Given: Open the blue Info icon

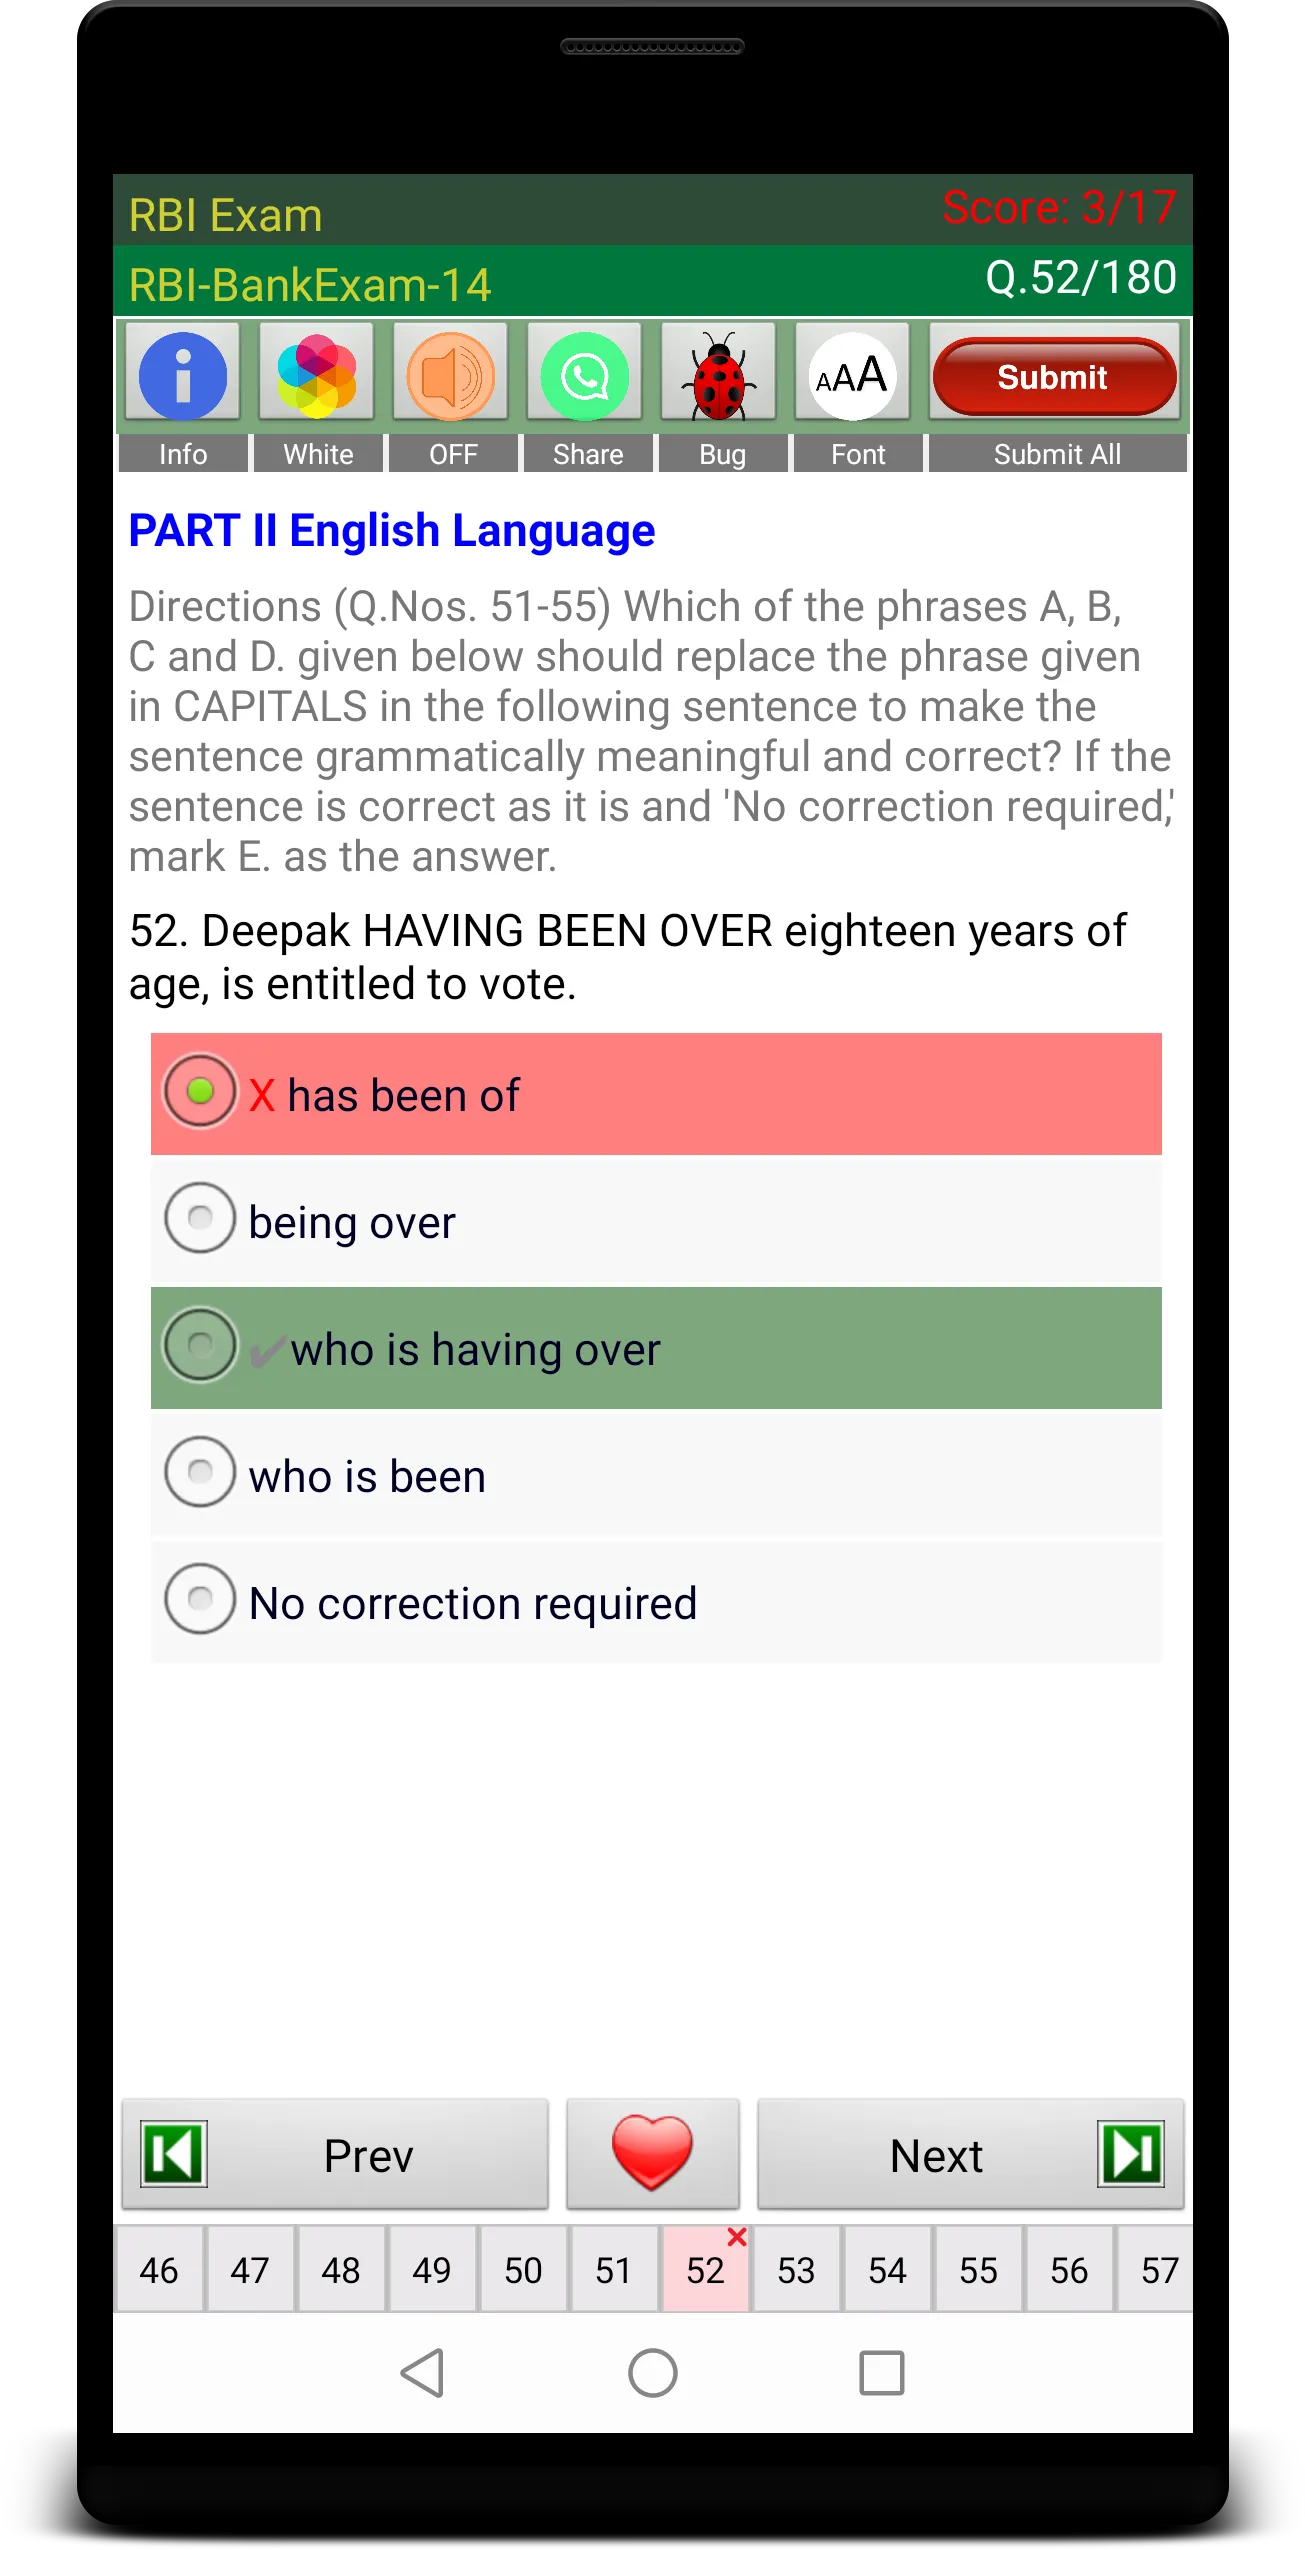Looking at the screenshot, I should tap(183, 376).
